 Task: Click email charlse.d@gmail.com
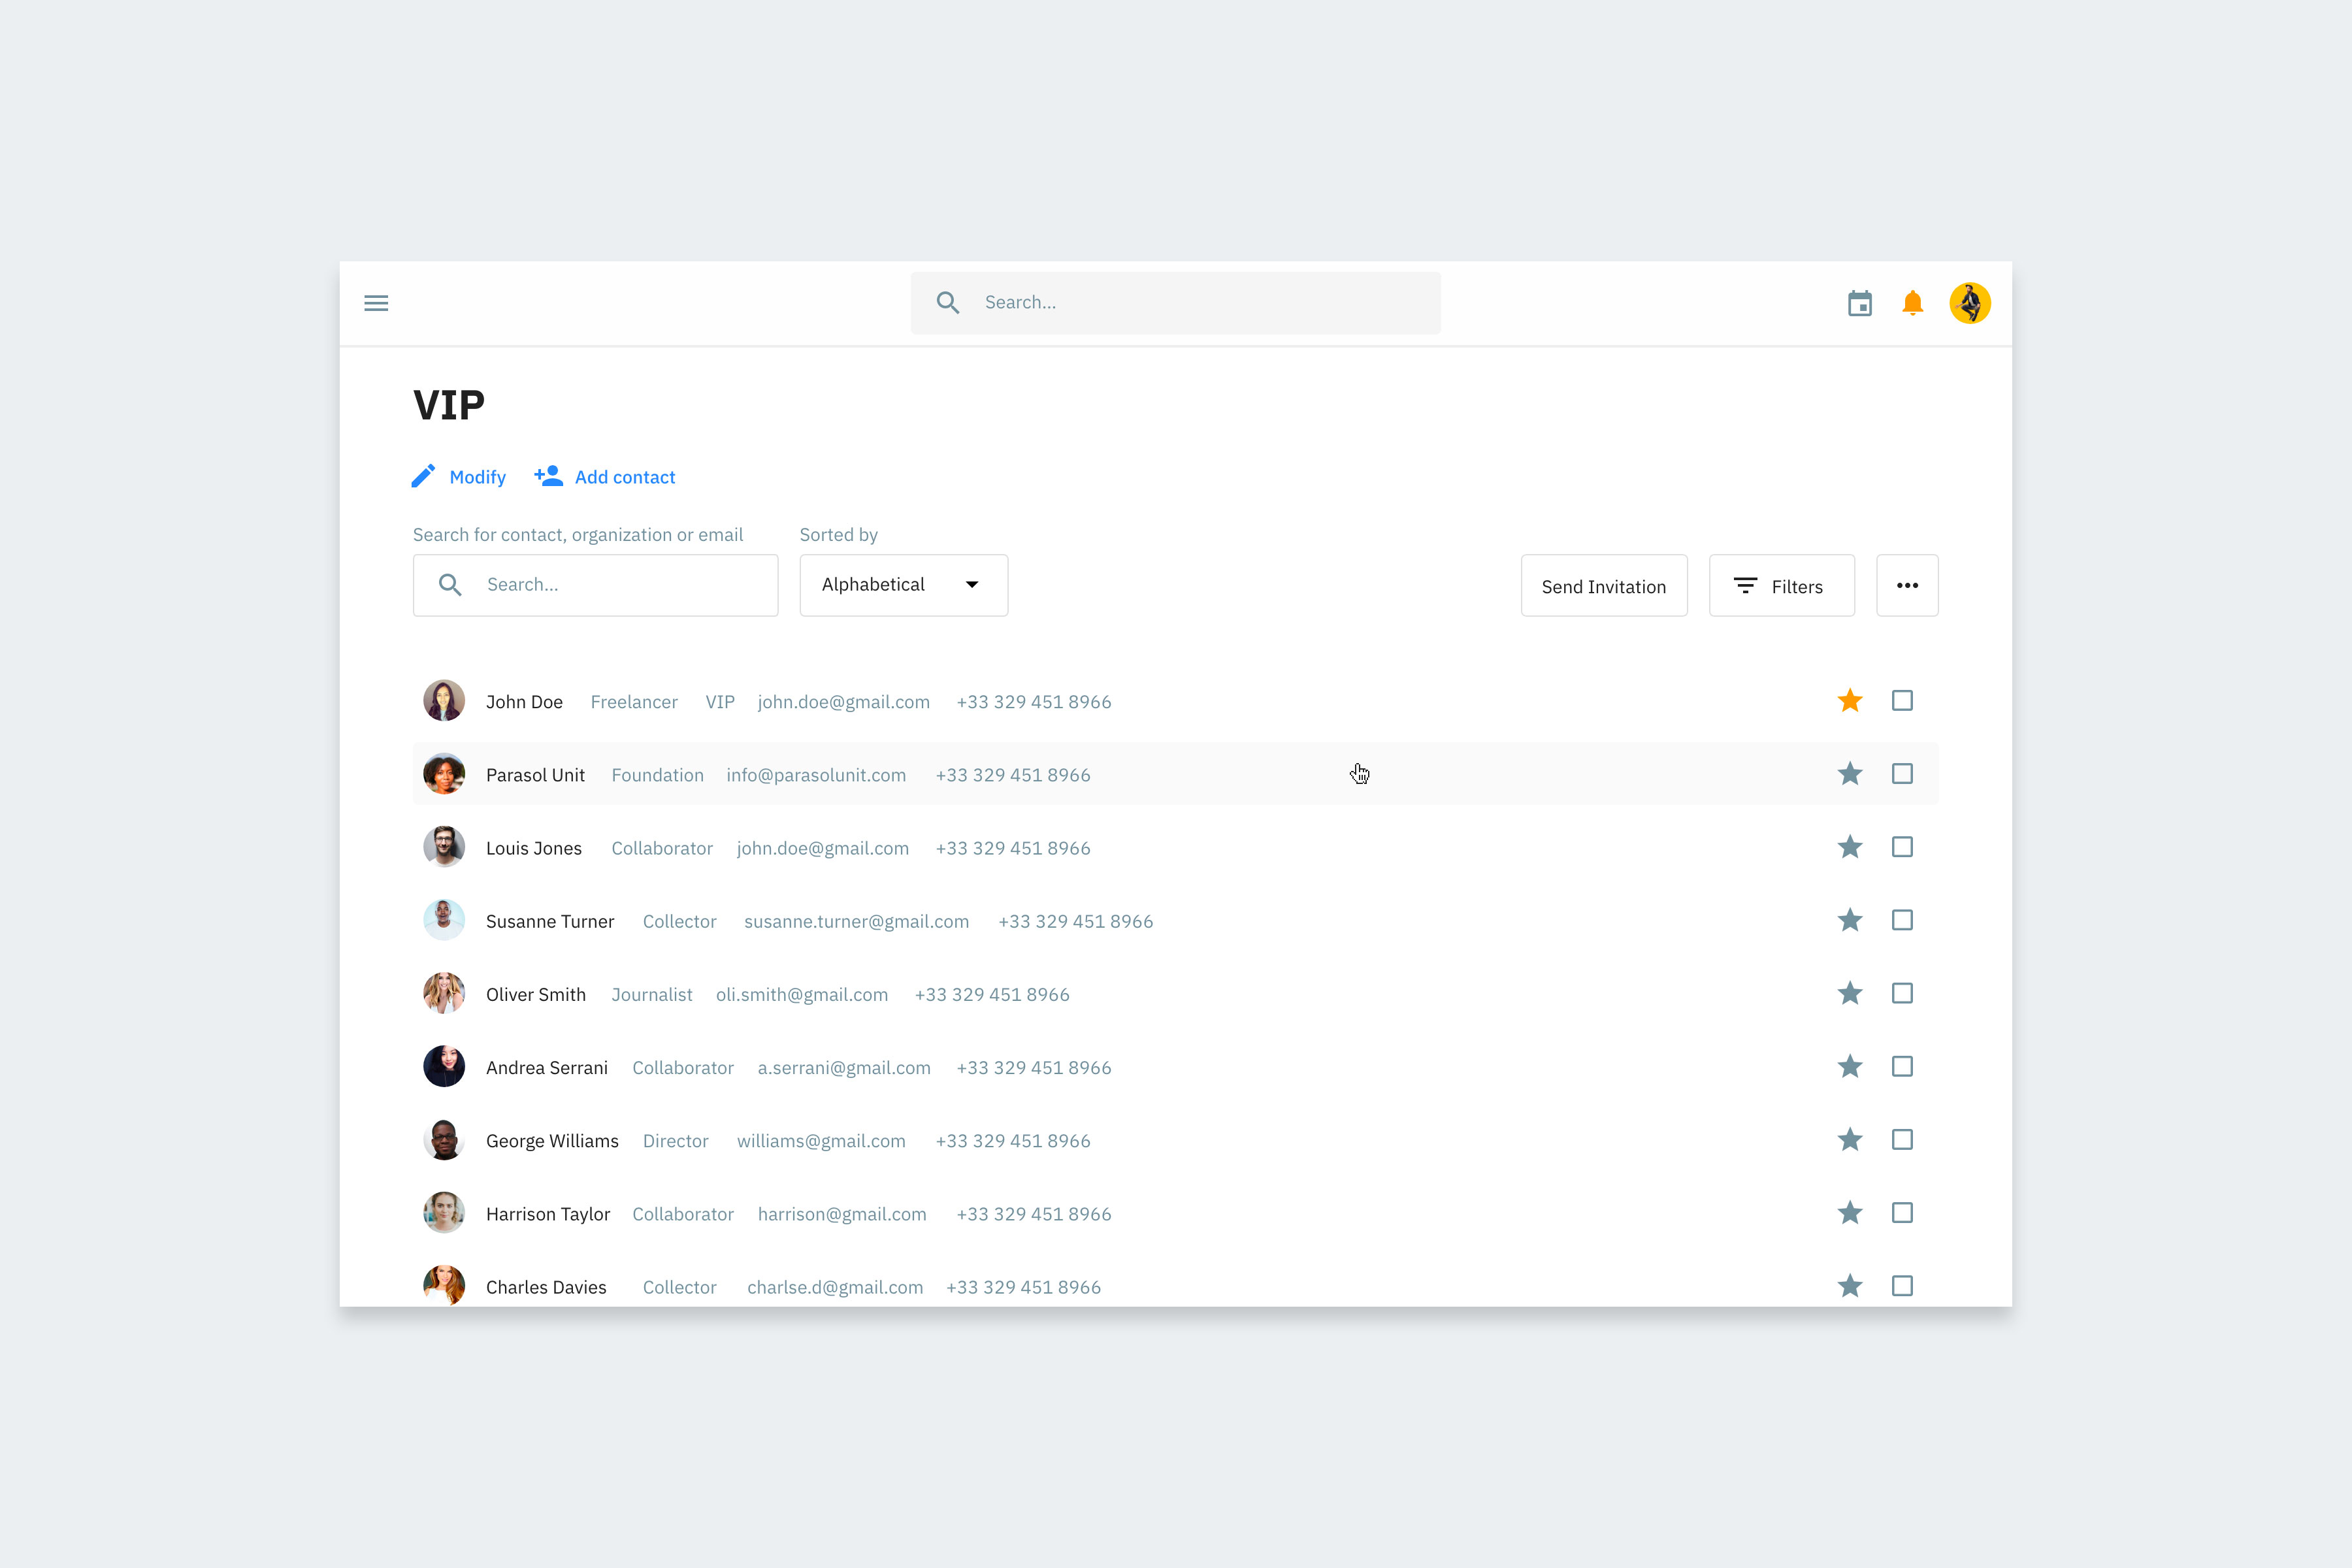835,1287
